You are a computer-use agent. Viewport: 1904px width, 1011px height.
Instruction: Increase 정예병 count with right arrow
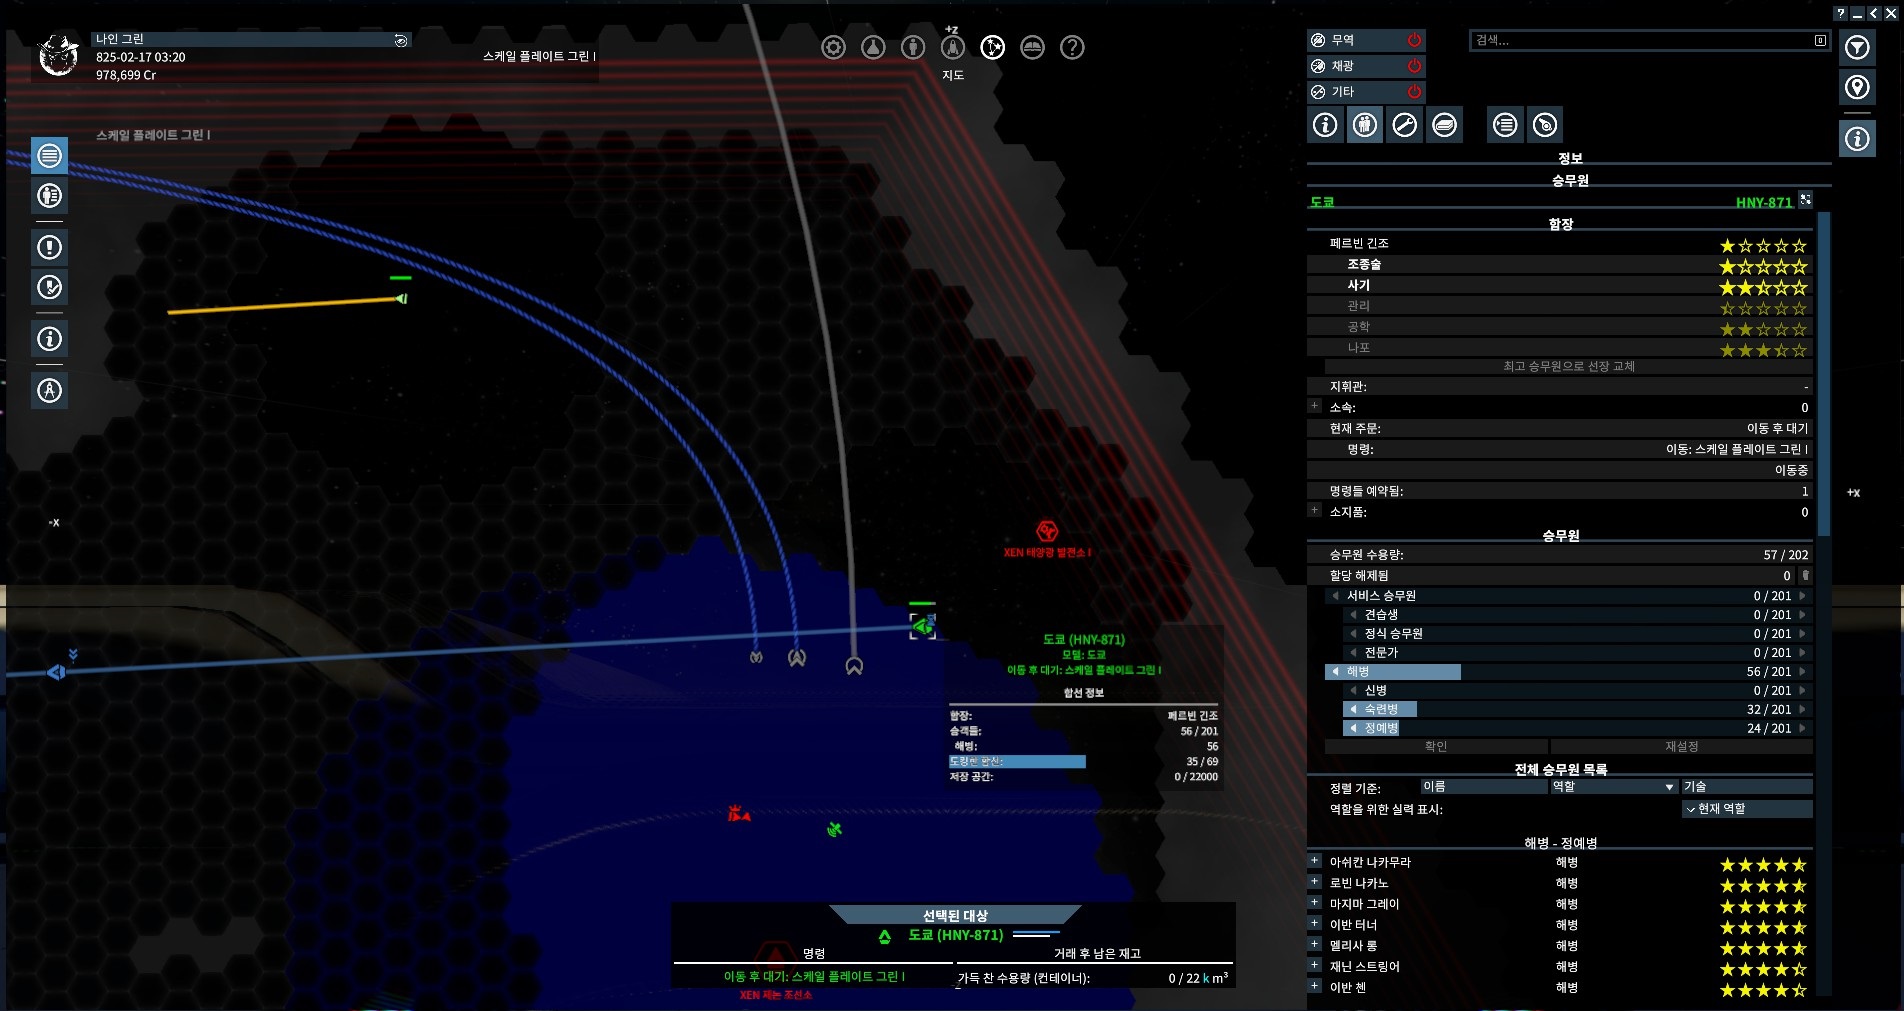(x=1803, y=729)
